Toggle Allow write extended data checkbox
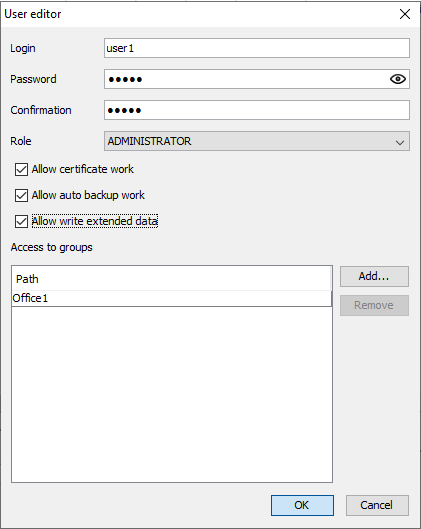 [21, 221]
